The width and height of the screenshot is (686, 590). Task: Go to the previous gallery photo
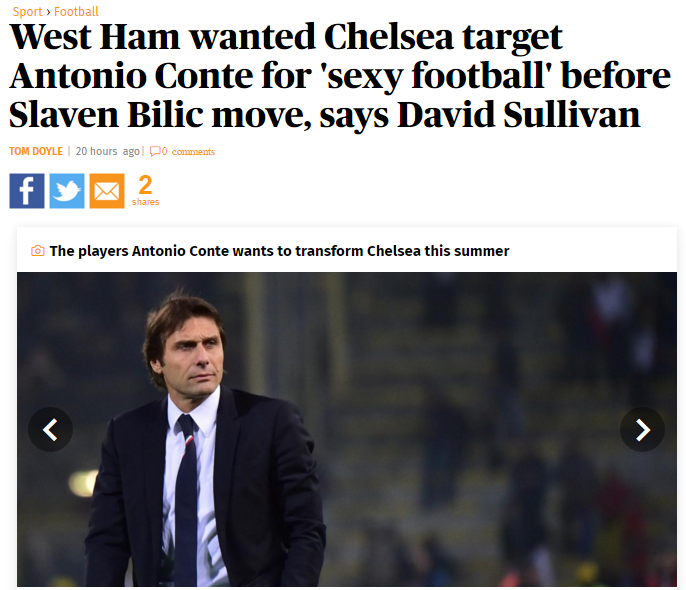[x=50, y=429]
